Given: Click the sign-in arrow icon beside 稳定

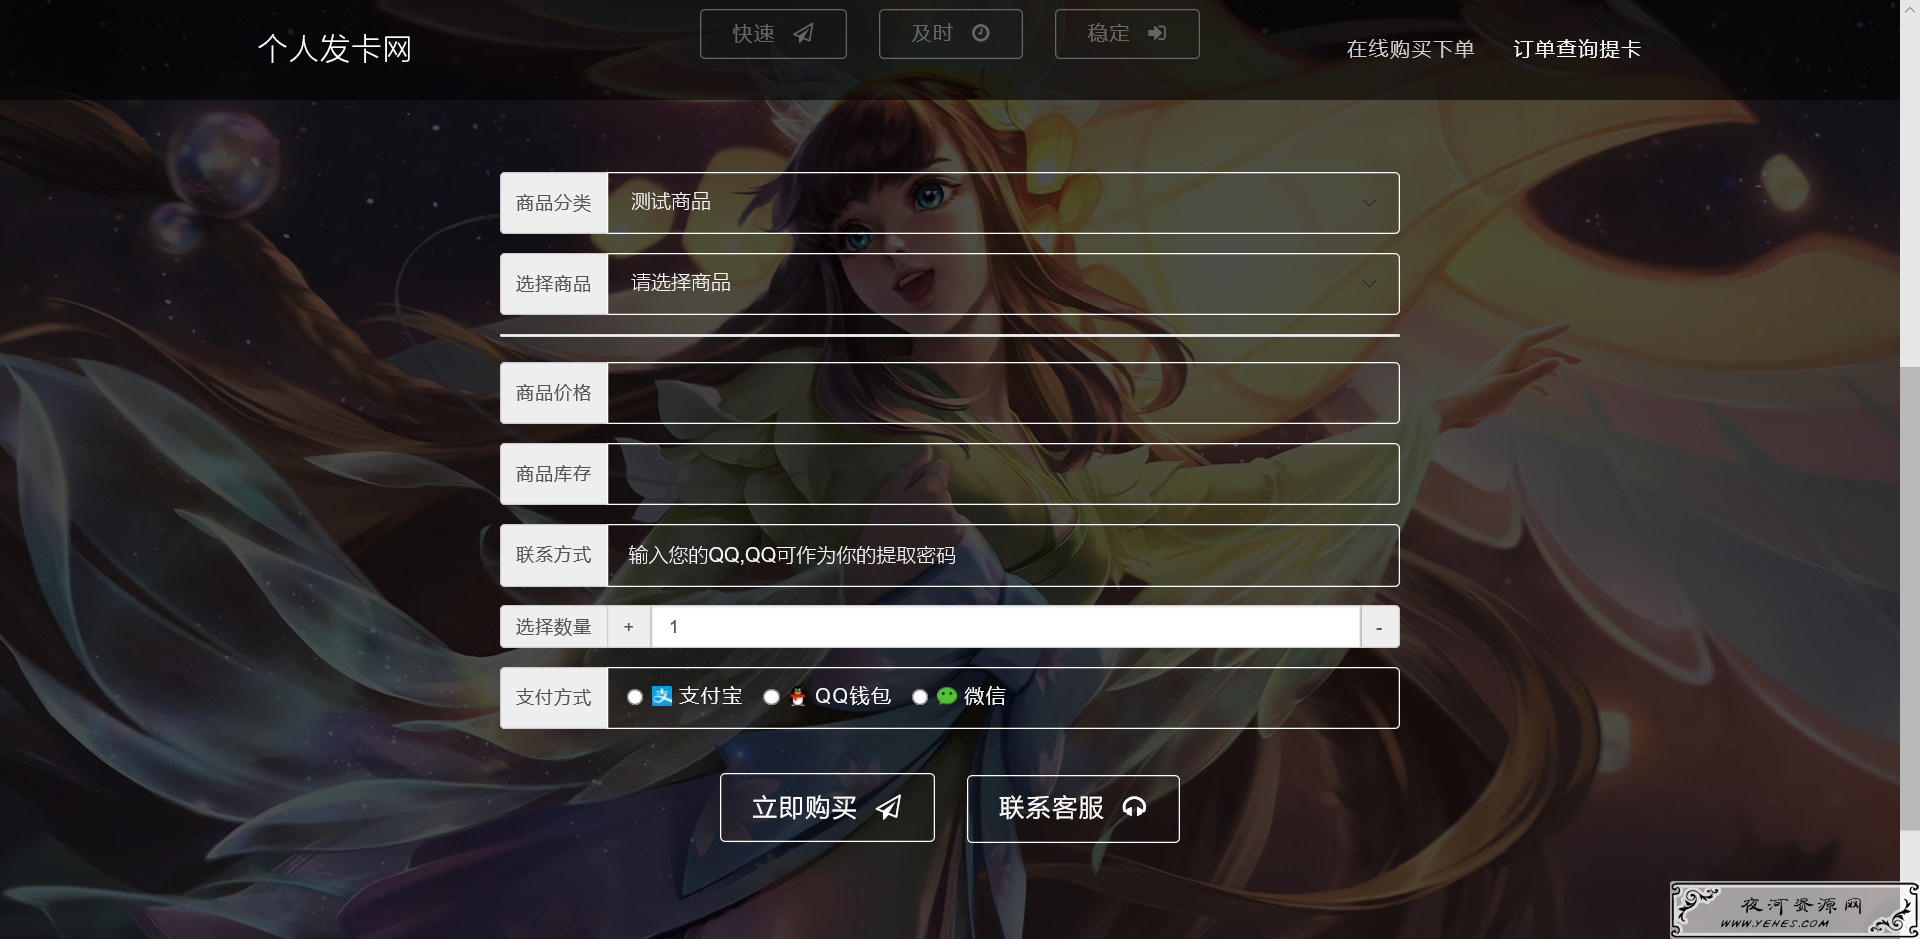Looking at the screenshot, I should click(1157, 33).
